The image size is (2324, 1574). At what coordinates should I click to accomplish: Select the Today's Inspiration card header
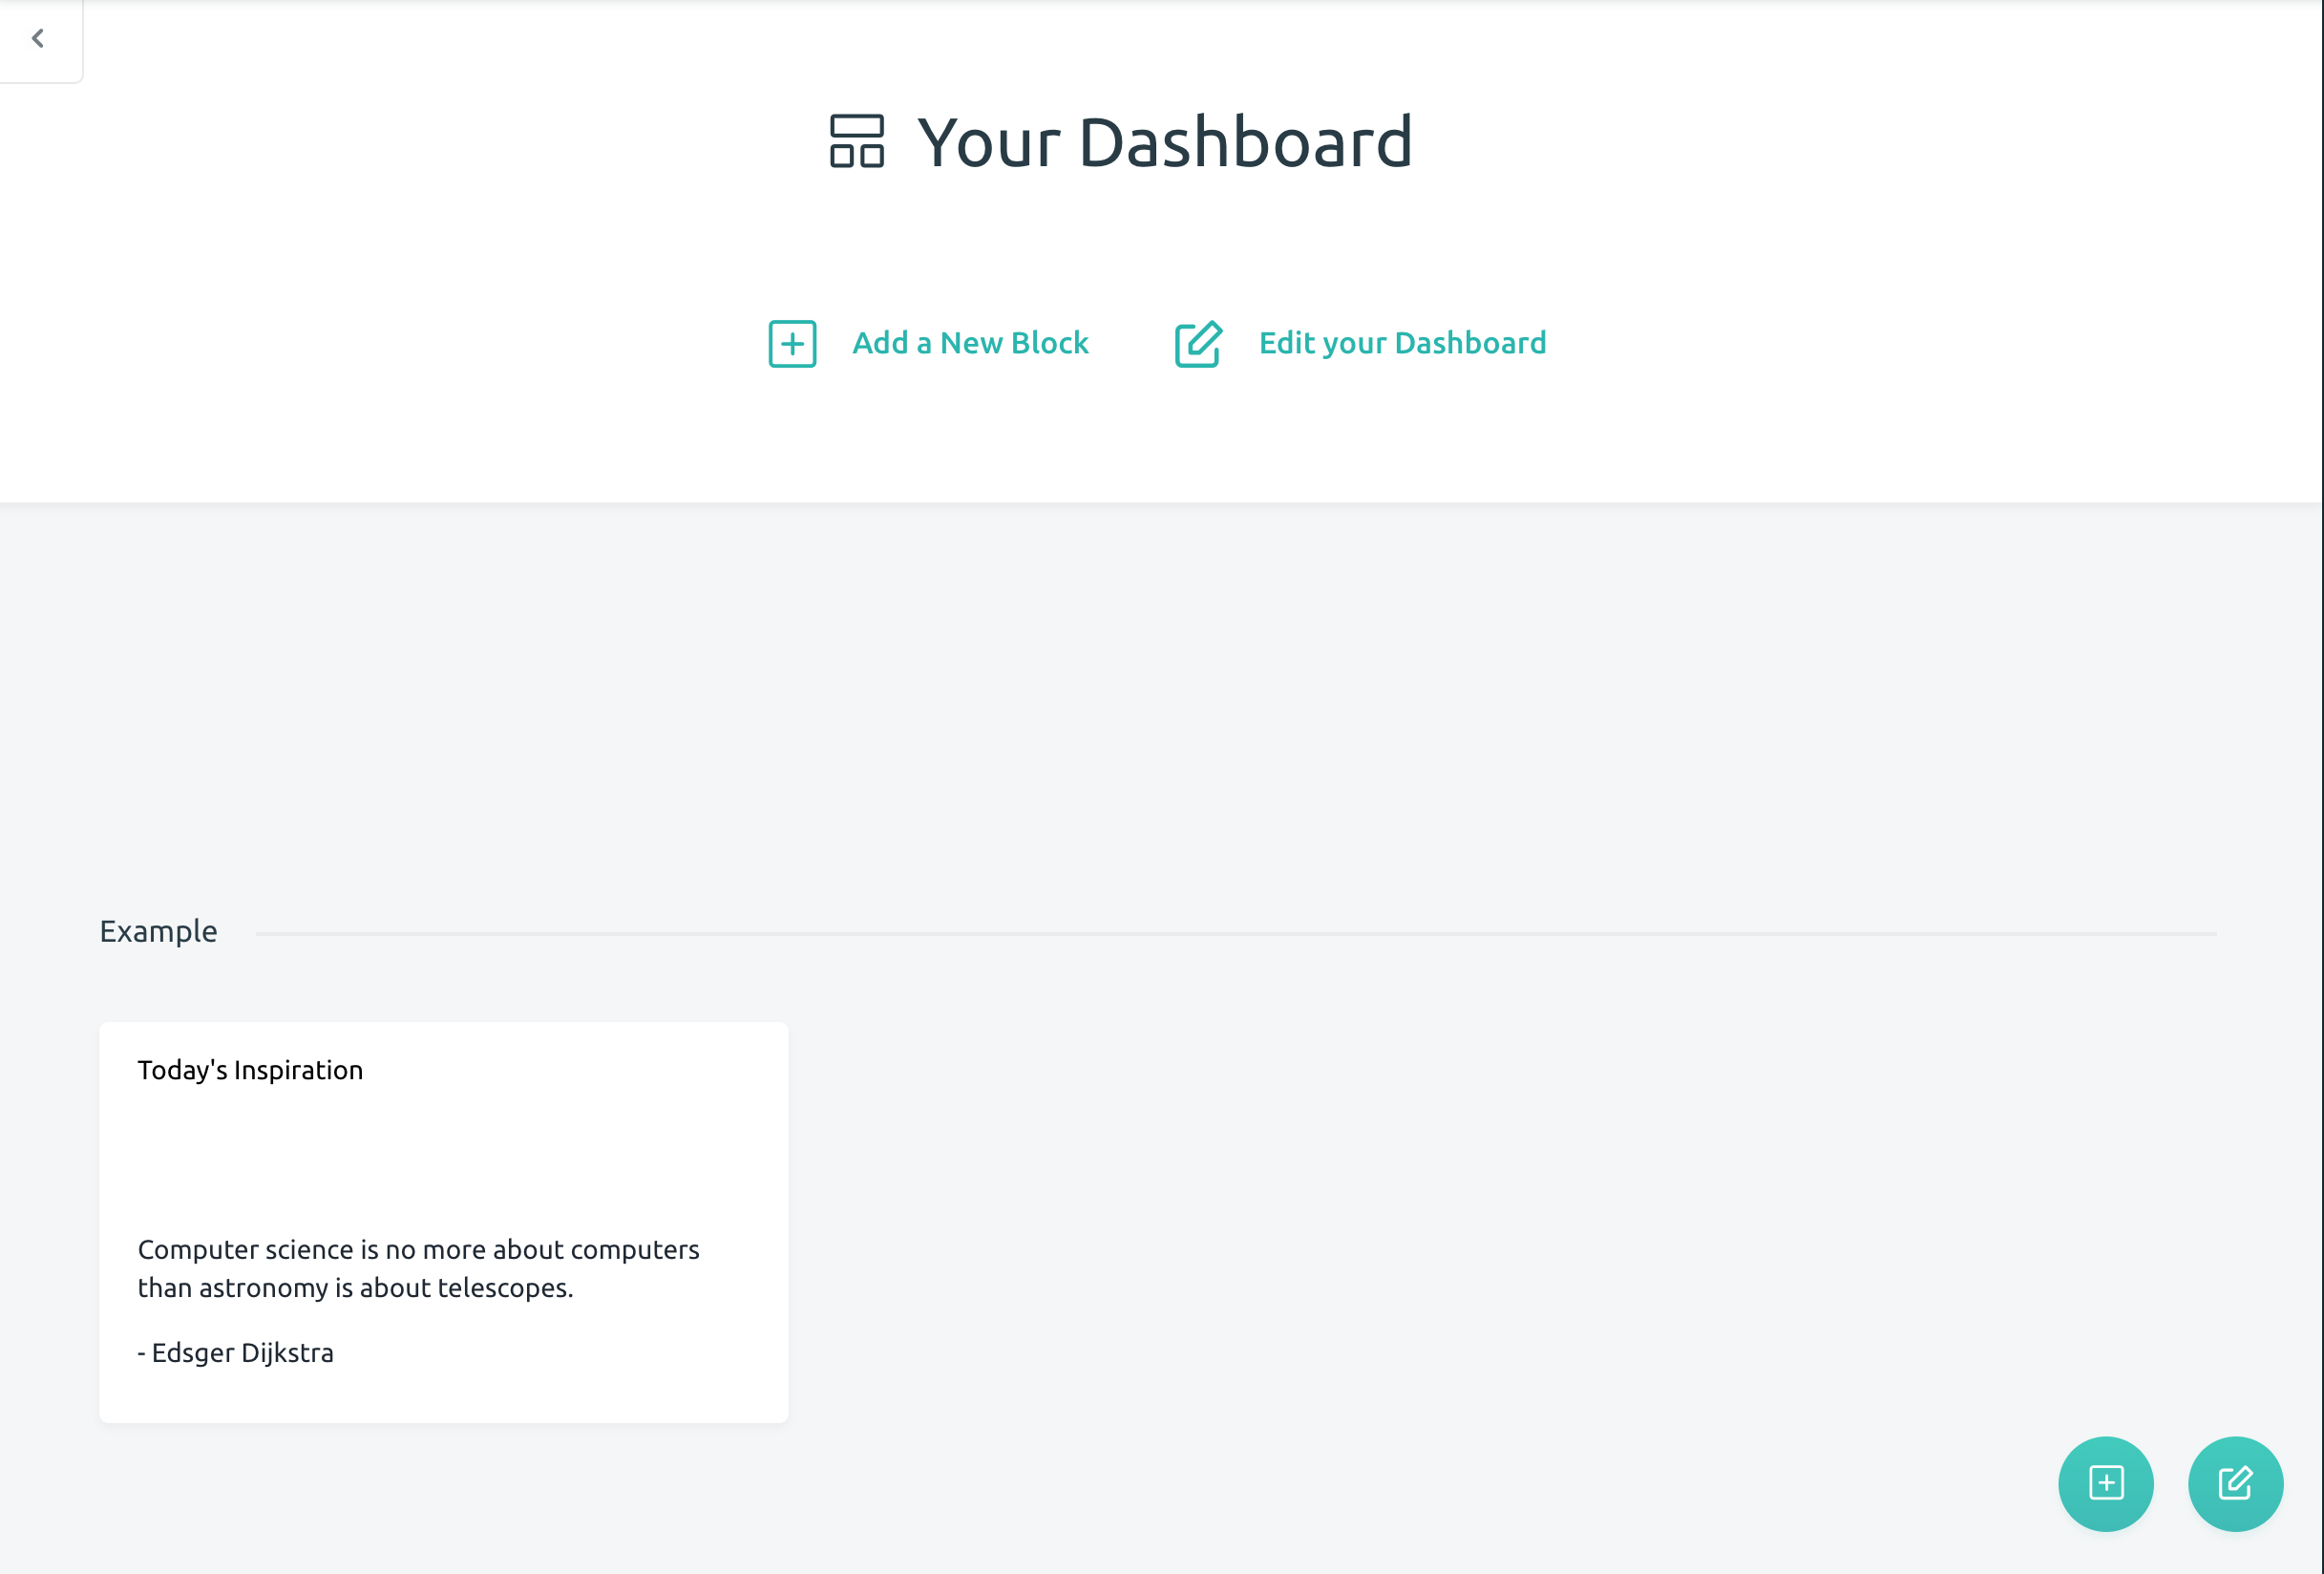(x=250, y=1069)
